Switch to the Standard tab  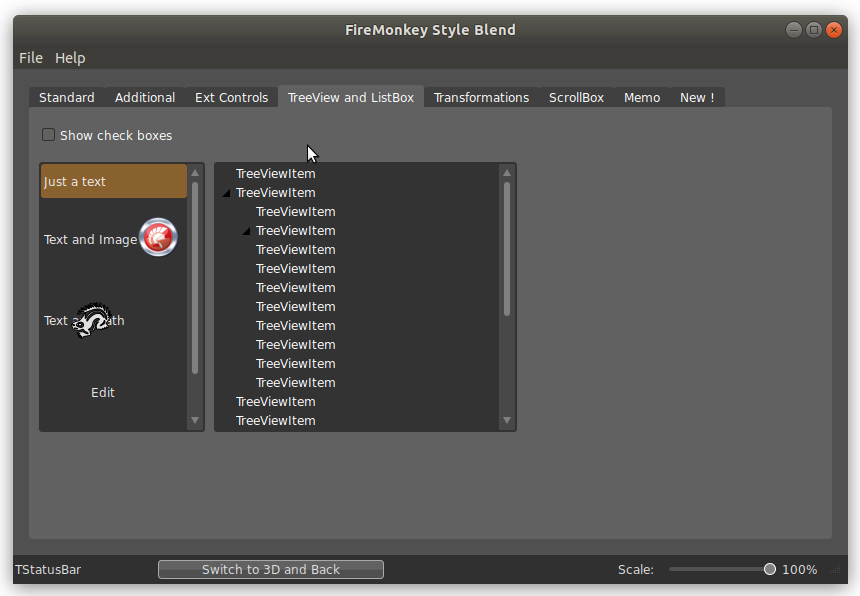tap(67, 98)
